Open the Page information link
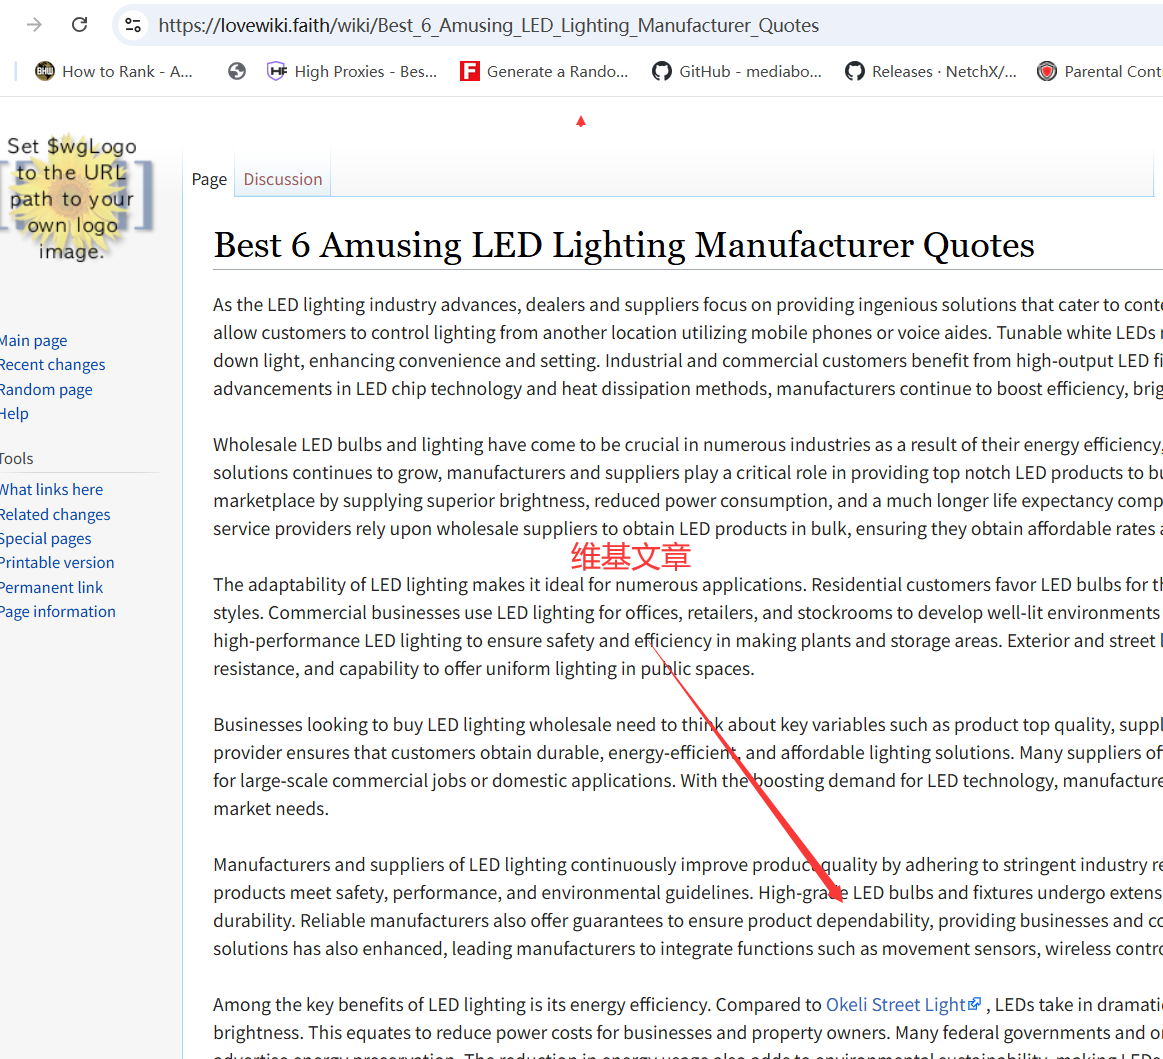 (58, 612)
